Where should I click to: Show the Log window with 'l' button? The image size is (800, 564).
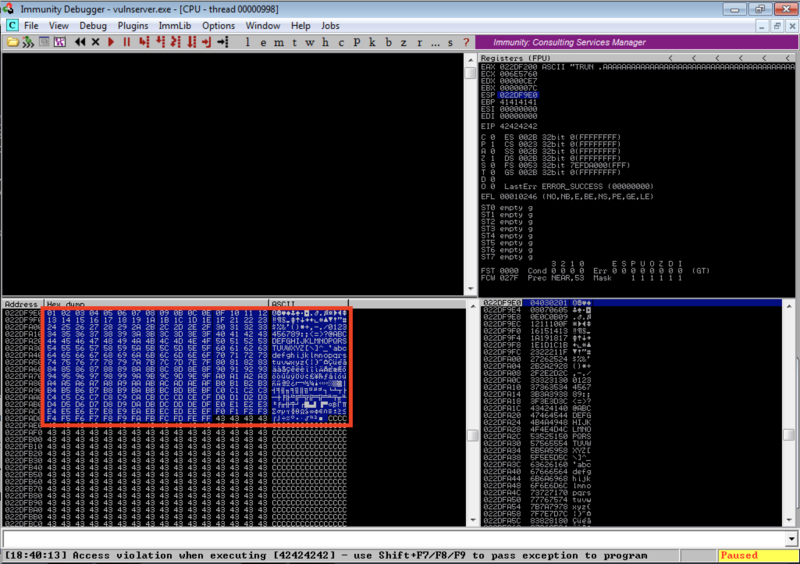247,42
